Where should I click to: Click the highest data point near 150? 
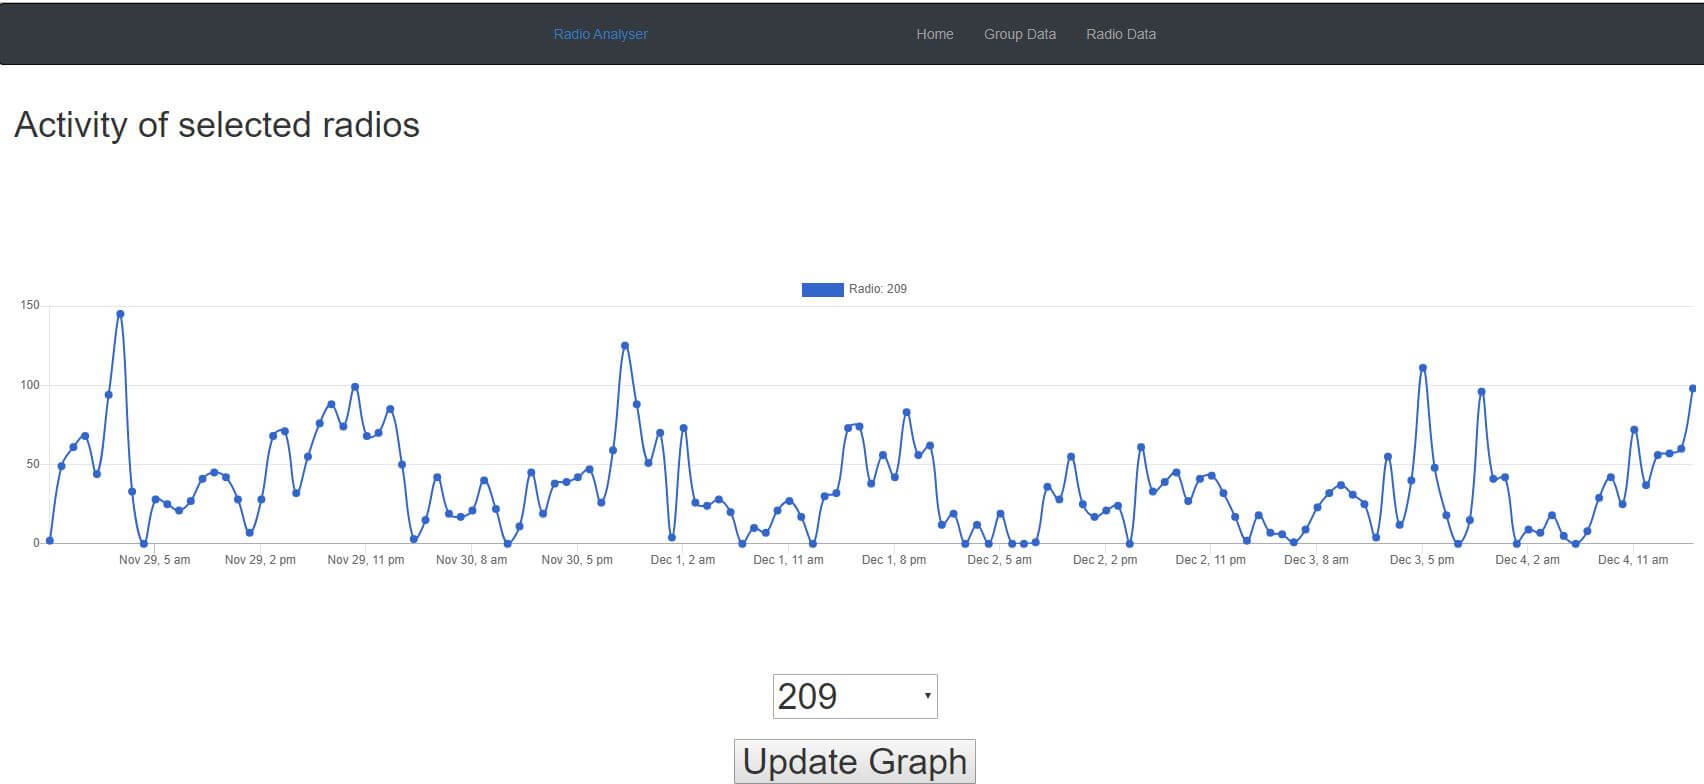[x=120, y=314]
